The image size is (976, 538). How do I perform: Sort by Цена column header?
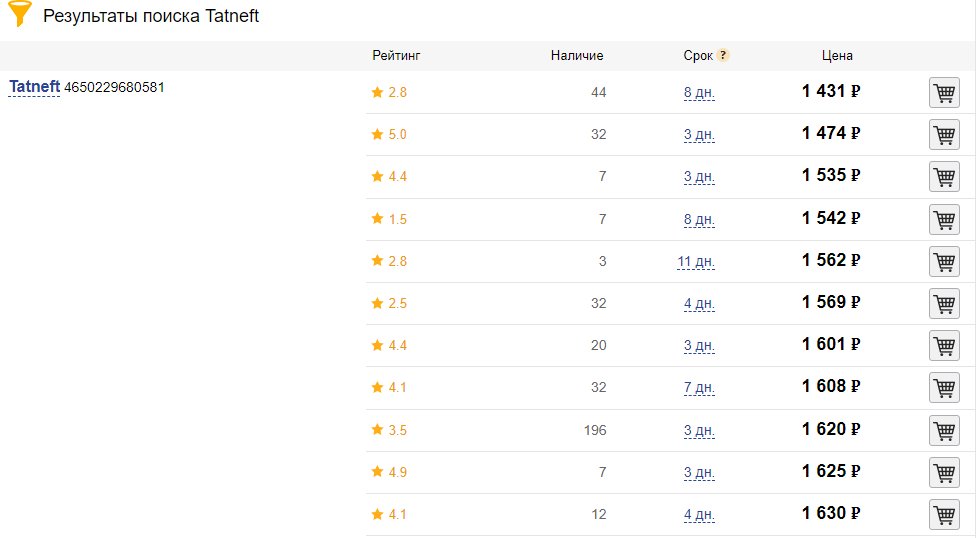point(837,55)
